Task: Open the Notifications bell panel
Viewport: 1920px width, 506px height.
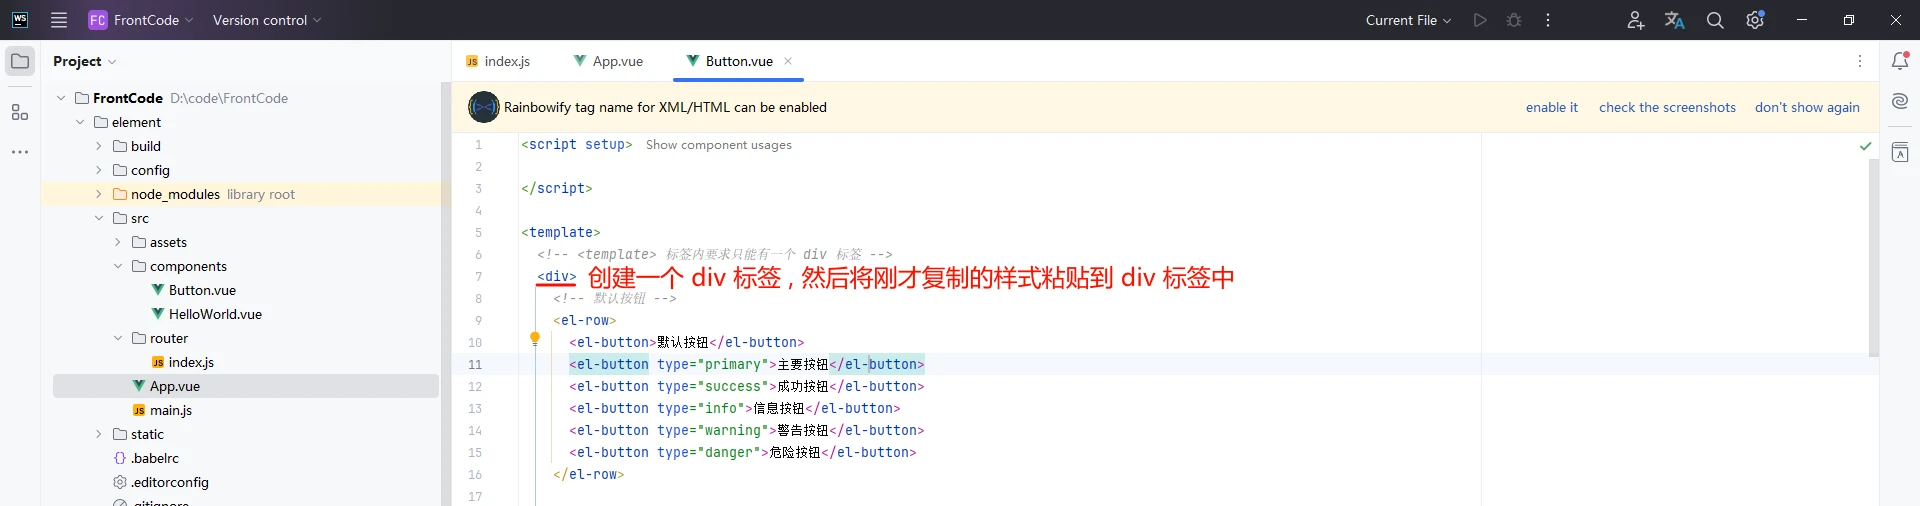Action: point(1900,61)
